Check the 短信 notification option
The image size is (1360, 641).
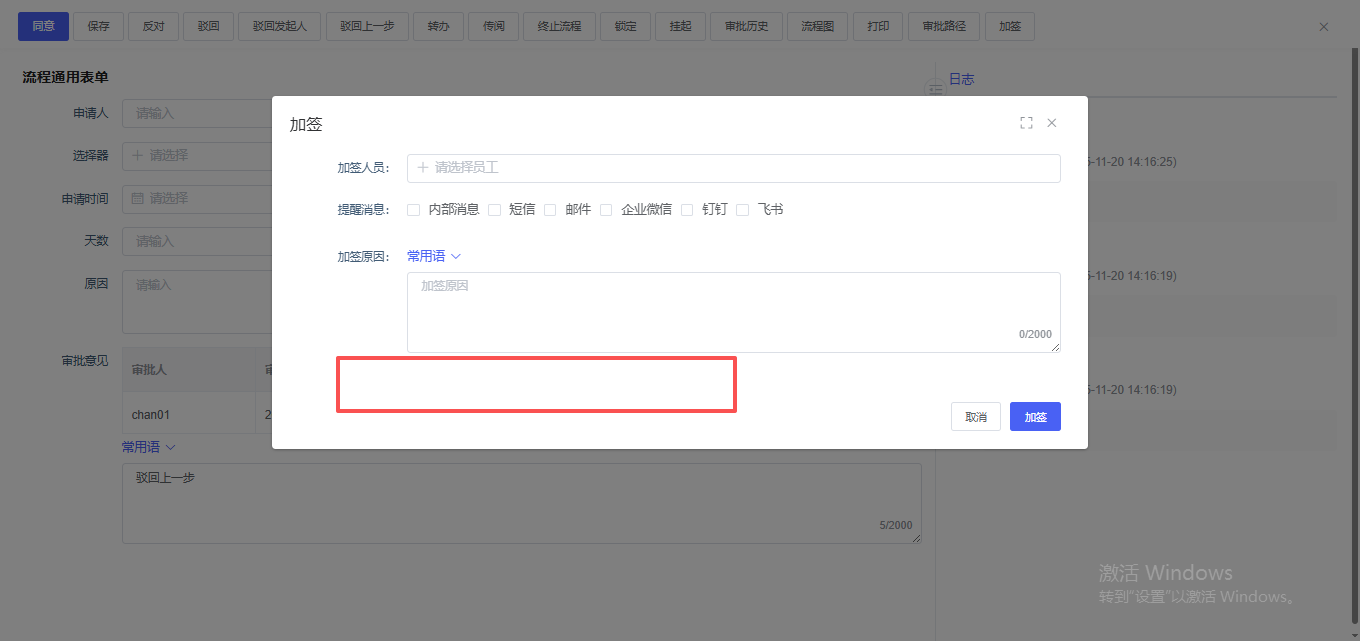(494, 210)
